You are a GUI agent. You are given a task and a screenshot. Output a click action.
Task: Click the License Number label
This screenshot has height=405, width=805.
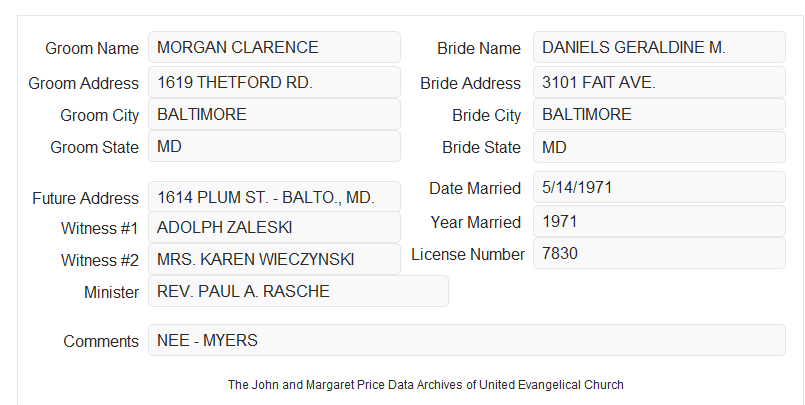(x=468, y=255)
